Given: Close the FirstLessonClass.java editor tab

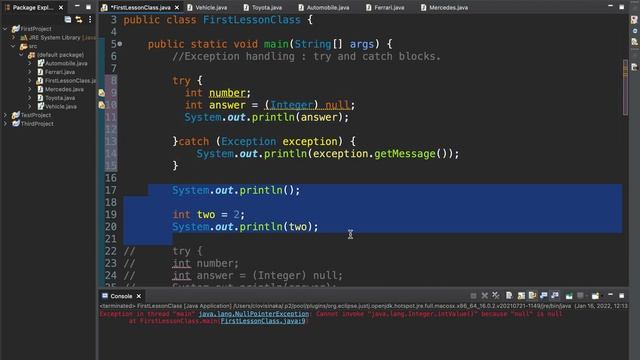Looking at the screenshot, I should (177, 7).
